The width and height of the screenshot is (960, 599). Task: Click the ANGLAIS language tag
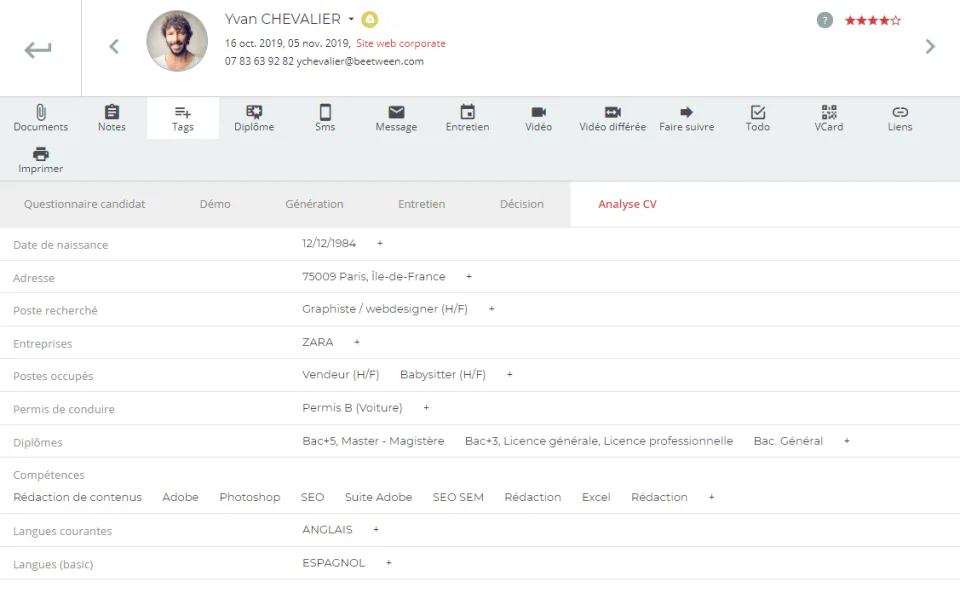pyautogui.click(x=327, y=530)
